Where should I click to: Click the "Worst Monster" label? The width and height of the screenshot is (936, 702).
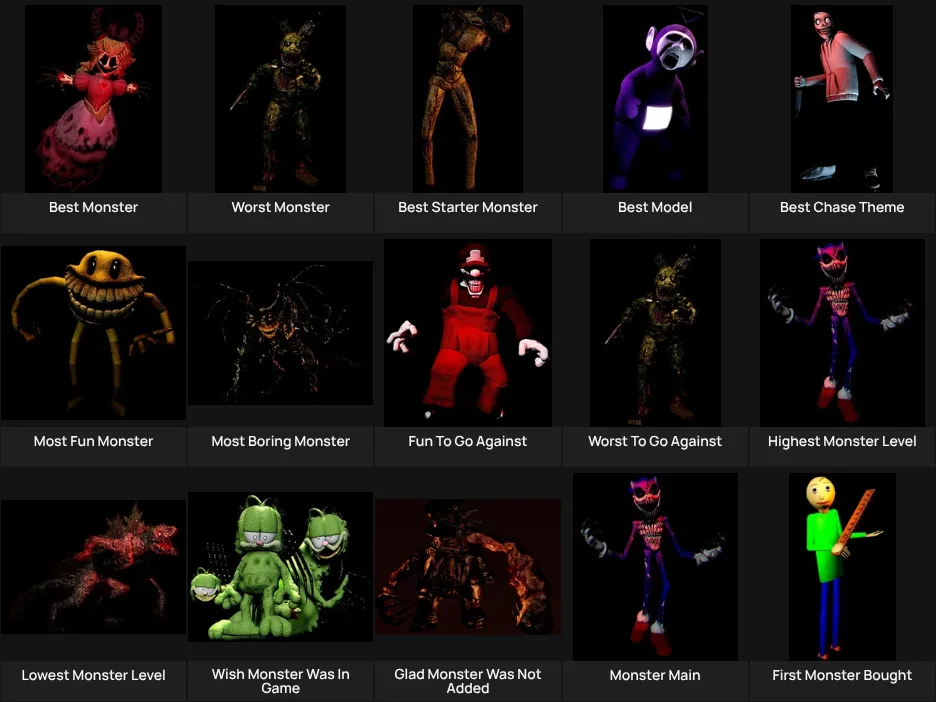(x=280, y=207)
